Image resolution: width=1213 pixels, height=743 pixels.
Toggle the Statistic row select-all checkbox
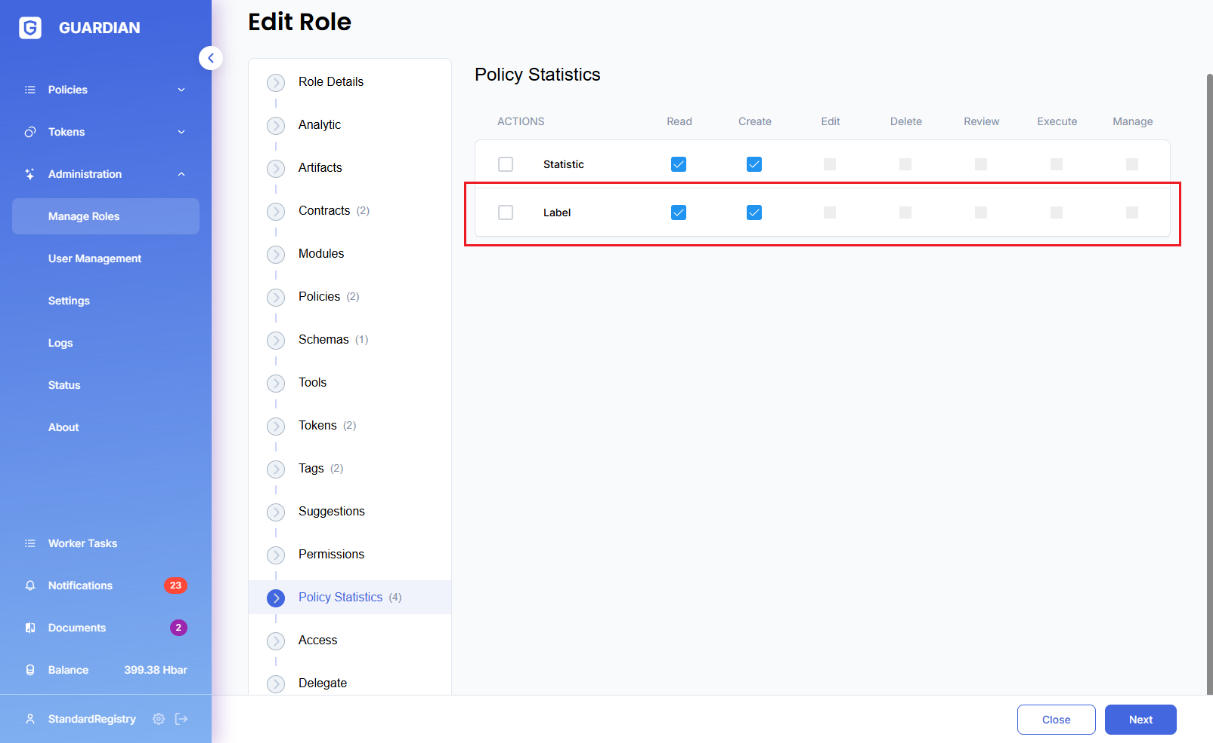[x=505, y=164]
